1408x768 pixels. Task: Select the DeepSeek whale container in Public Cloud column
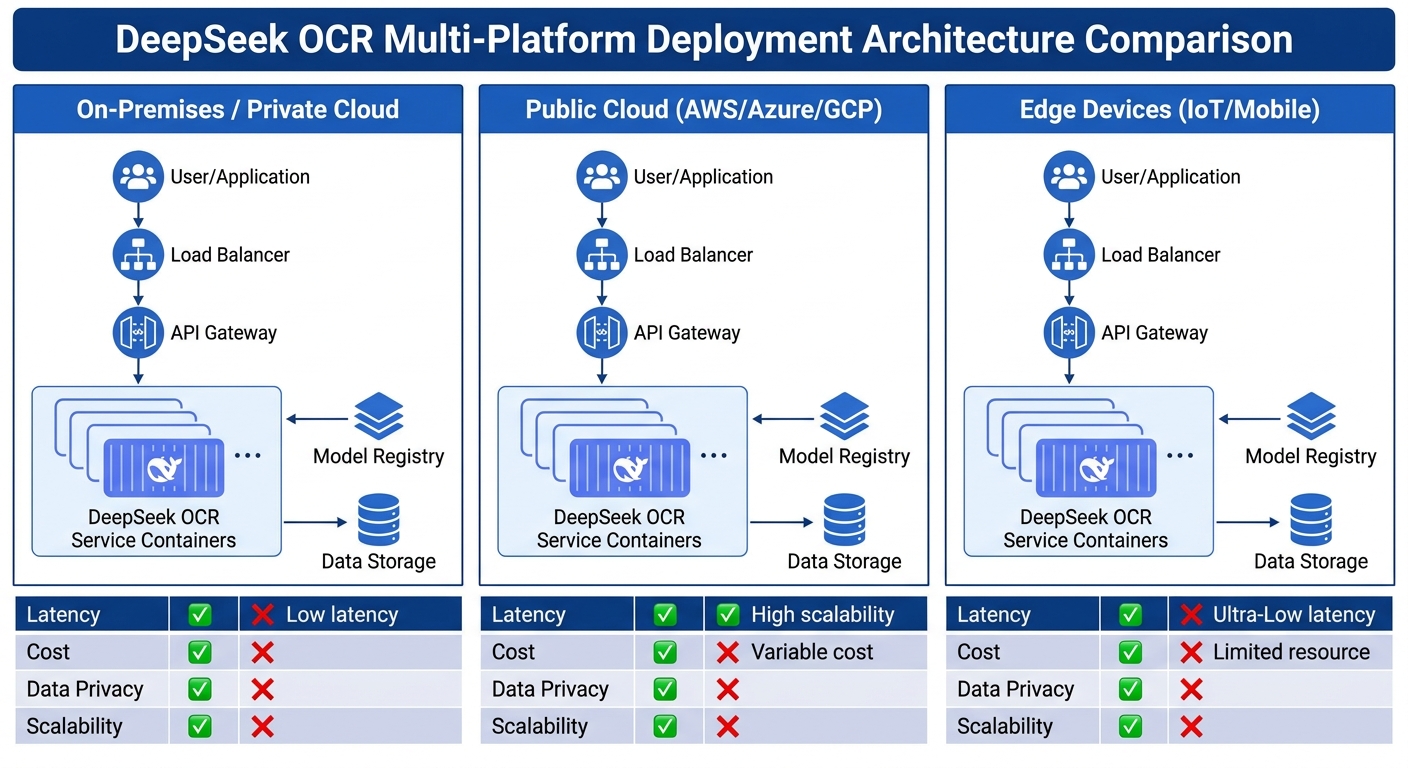pyautogui.click(x=630, y=468)
